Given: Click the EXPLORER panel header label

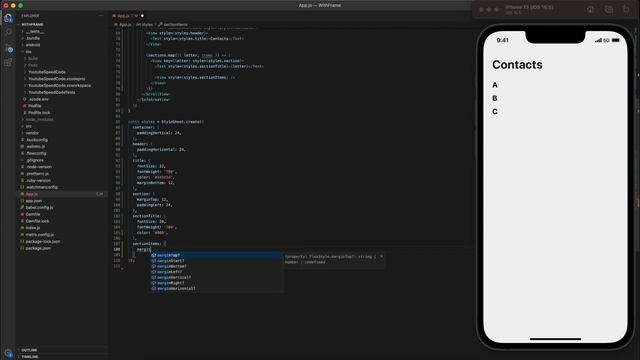Looking at the screenshot, I should 30,16.
